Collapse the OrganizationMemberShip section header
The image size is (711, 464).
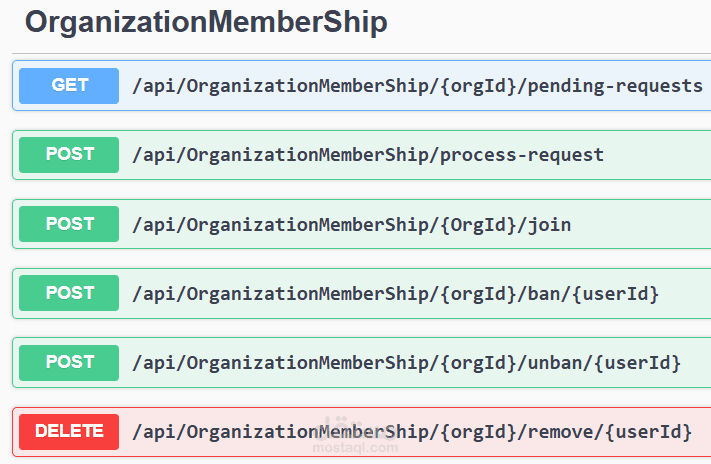pos(205,22)
